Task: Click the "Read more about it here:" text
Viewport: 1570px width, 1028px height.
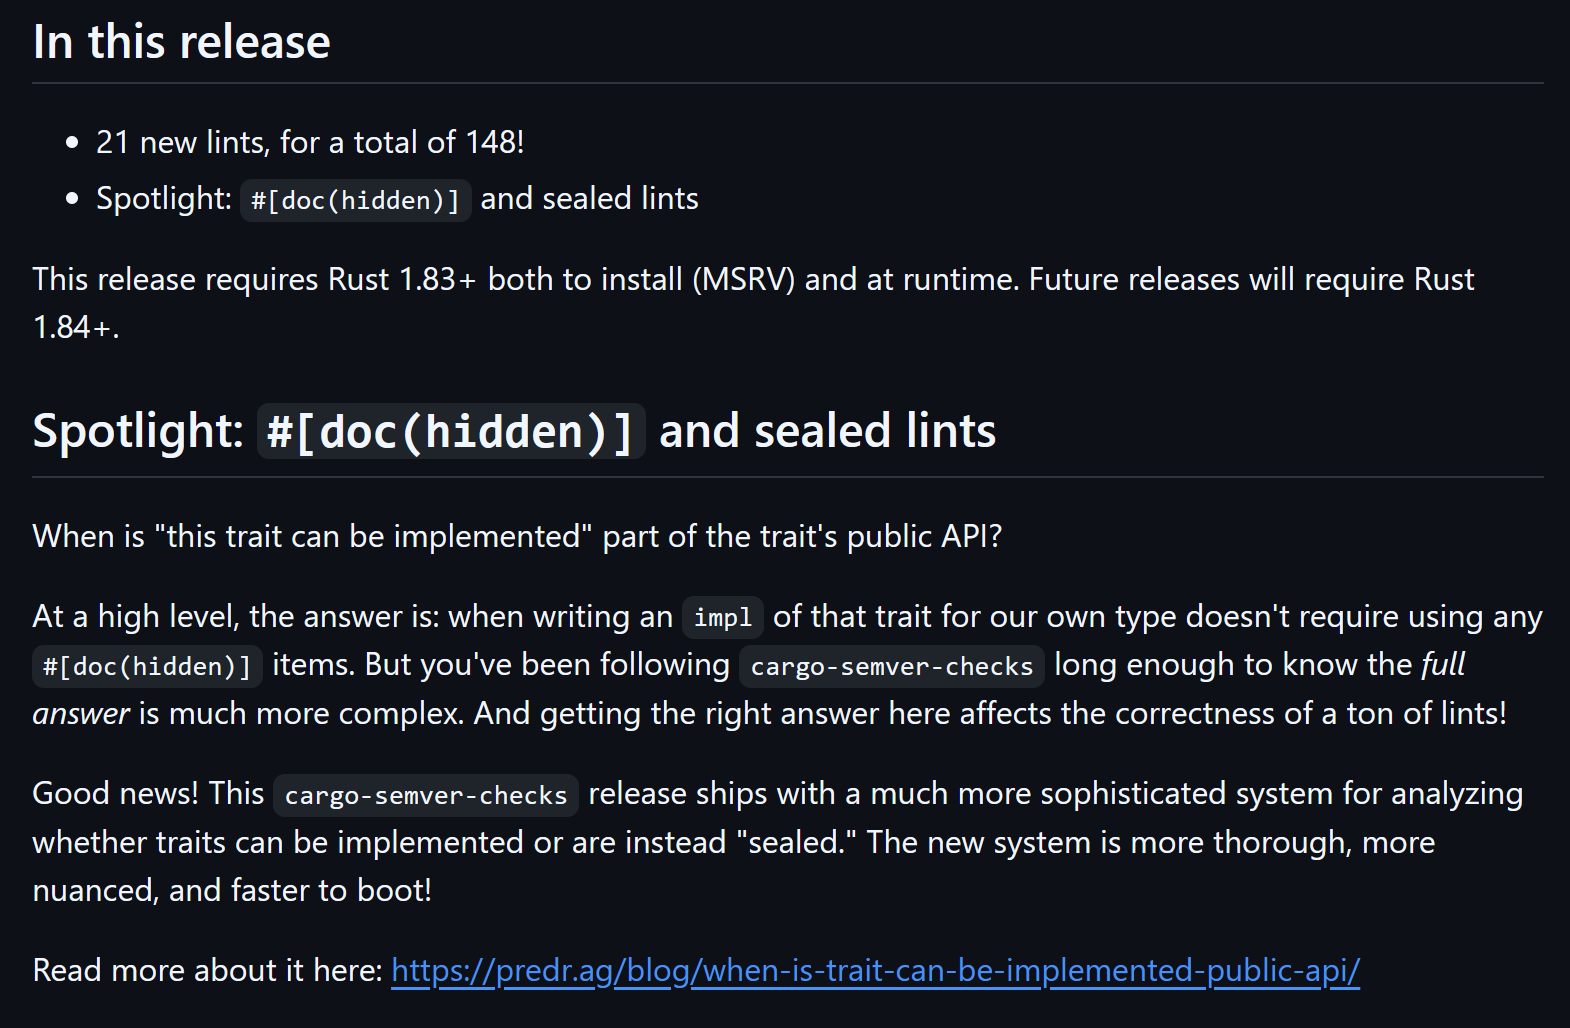Action: pyautogui.click(x=207, y=970)
